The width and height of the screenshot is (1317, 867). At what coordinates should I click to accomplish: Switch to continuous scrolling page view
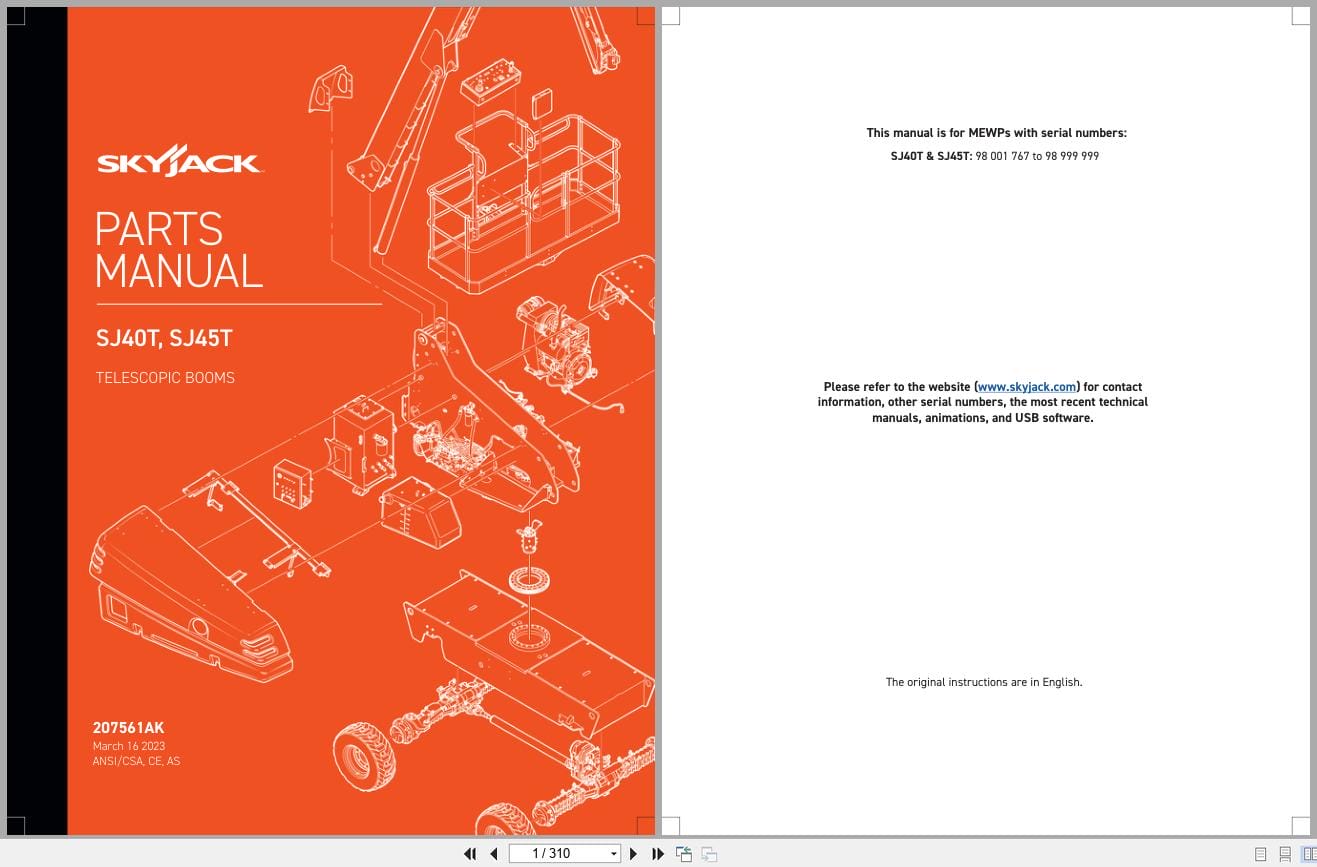coord(1285,854)
